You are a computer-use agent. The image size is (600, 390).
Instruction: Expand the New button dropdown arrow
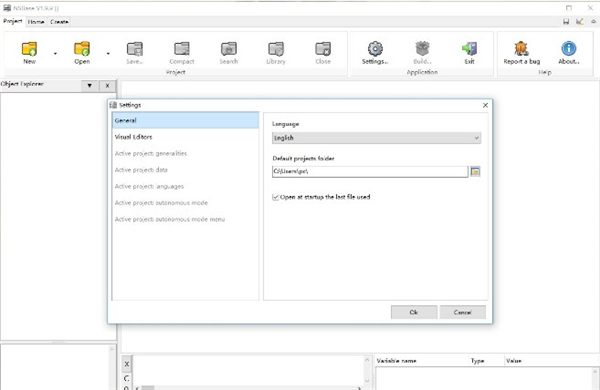click(55, 54)
